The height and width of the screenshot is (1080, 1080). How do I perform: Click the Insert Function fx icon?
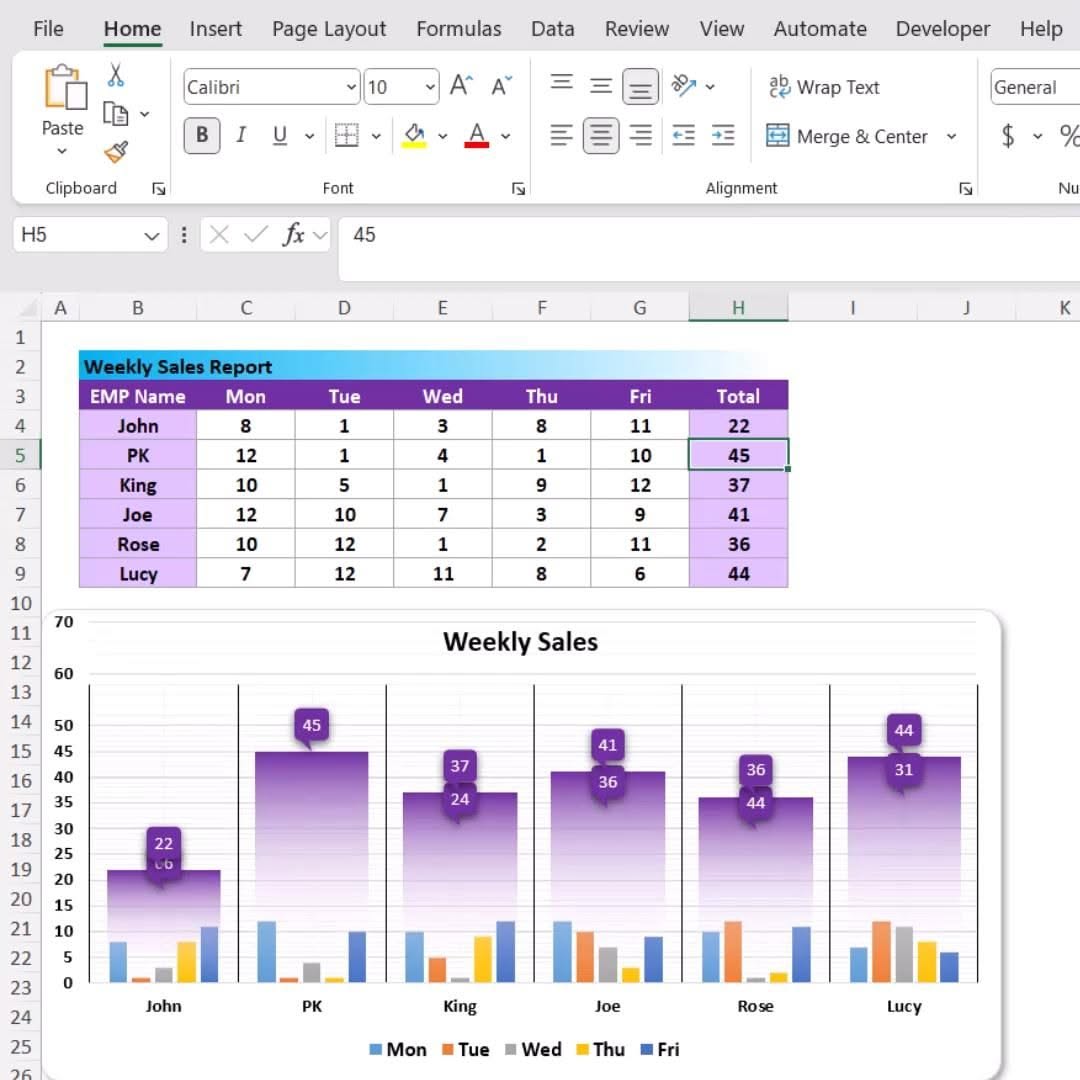click(x=293, y=235)
